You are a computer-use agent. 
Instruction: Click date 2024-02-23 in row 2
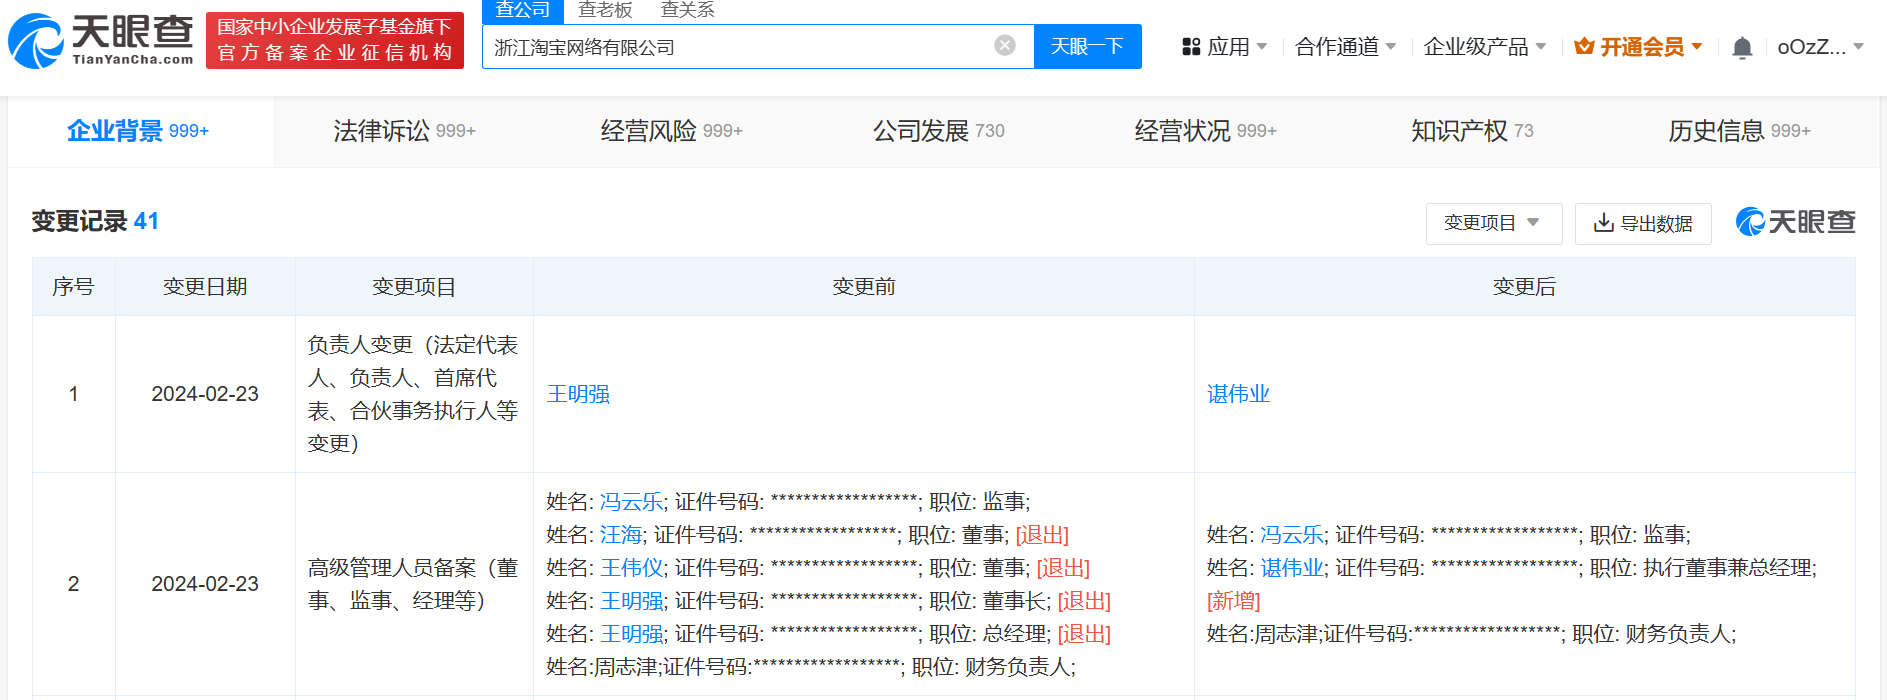coord(205,584)
